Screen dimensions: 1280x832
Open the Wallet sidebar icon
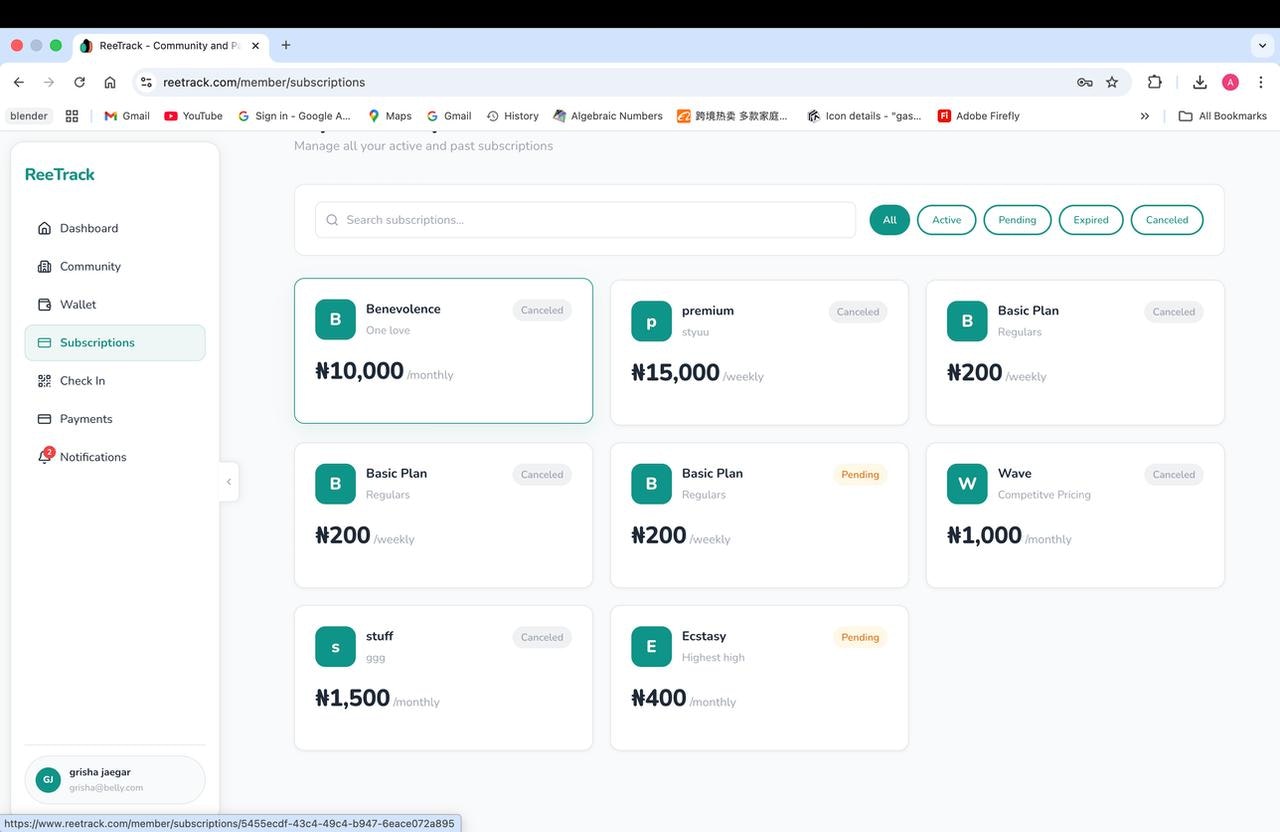tap(44, 304)
